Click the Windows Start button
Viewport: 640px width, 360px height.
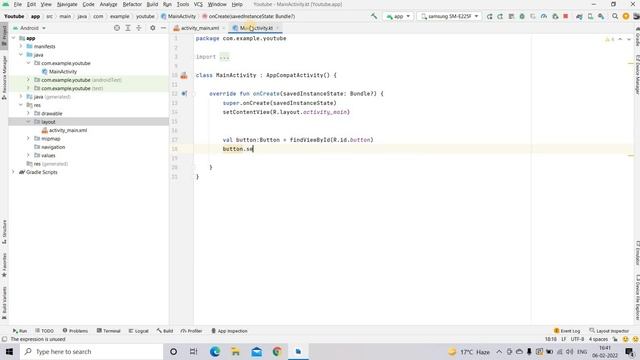click(x=9, y=351)
